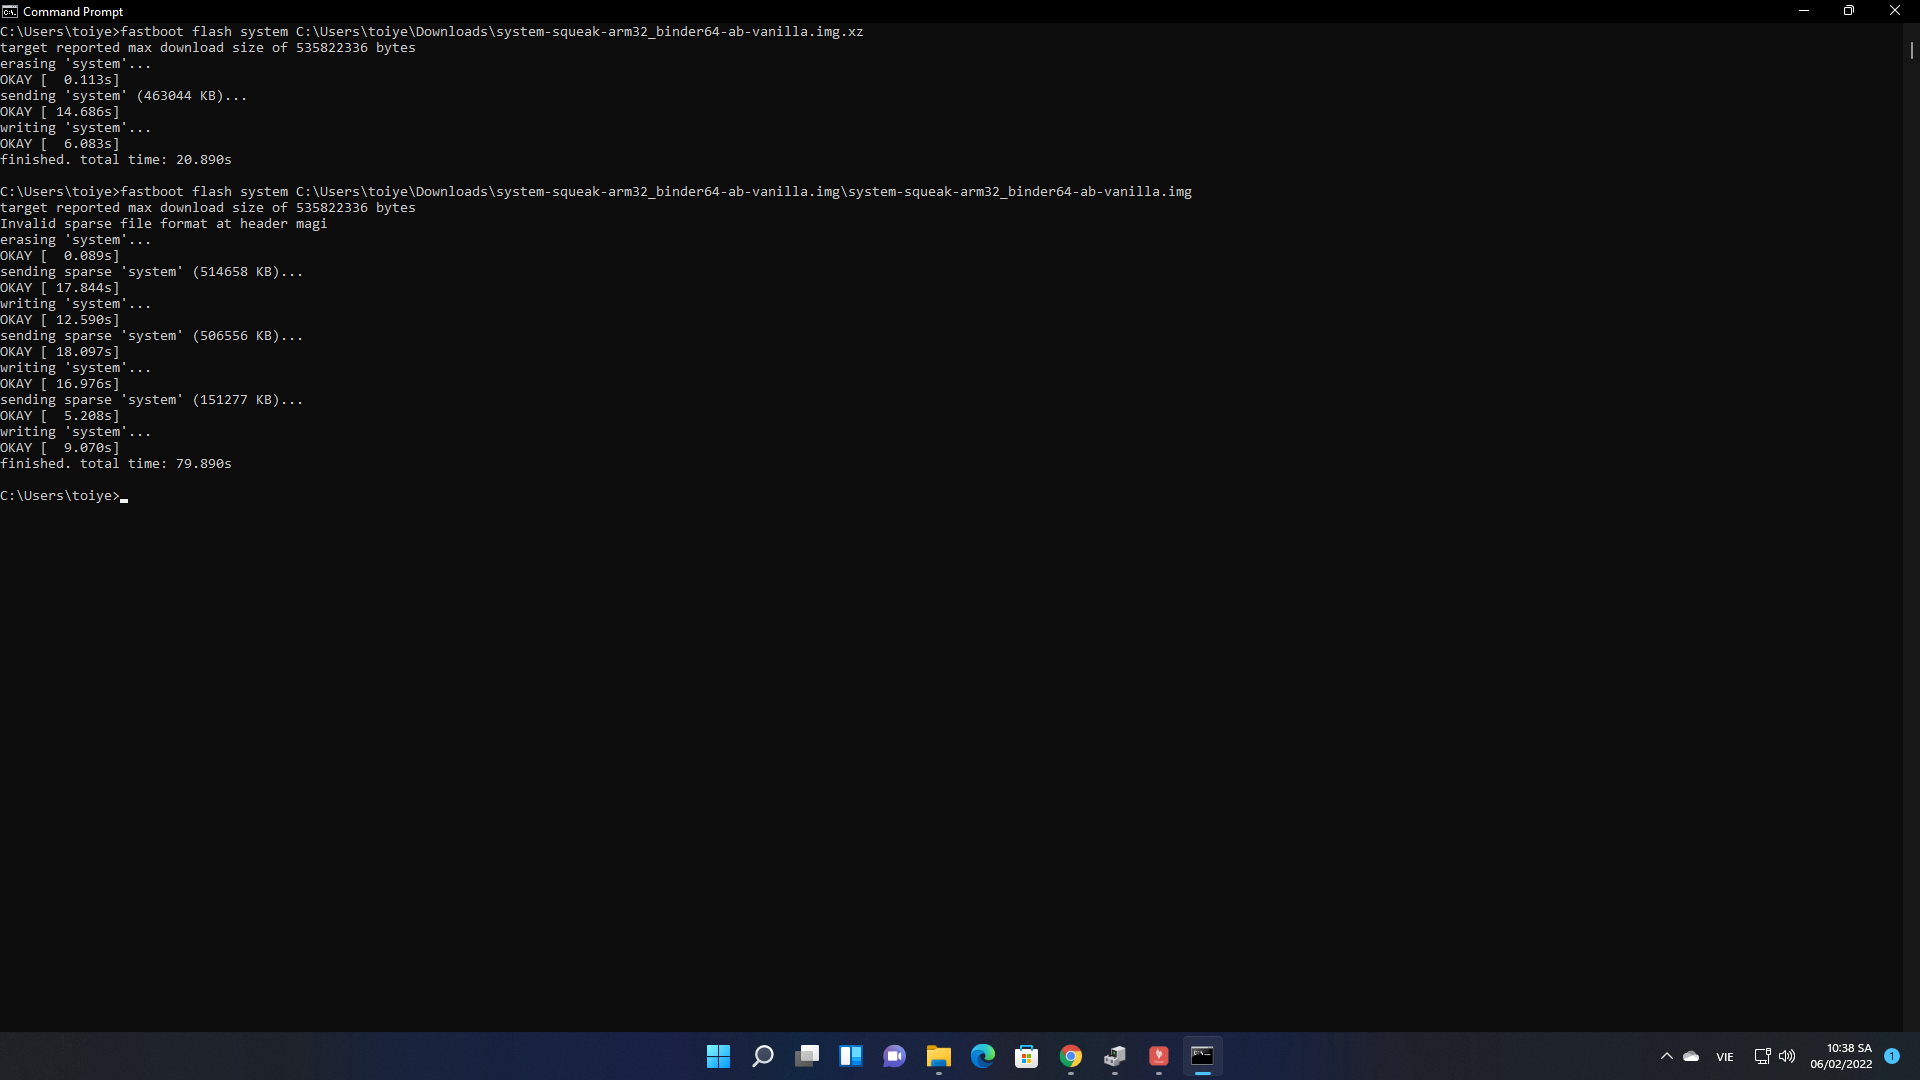Open taskbar Search
1920x1080 pixels.
(x=762, y=1056)
